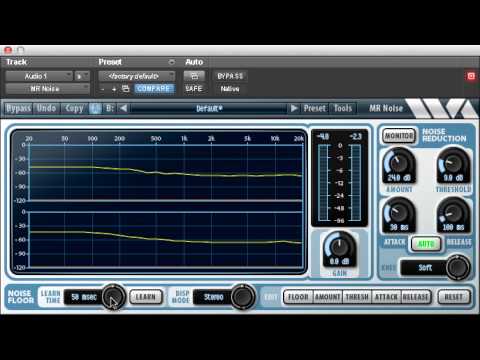This screenshot has height=360, width=480.
Task: Click the Attack knob
Action: [399, 212]
